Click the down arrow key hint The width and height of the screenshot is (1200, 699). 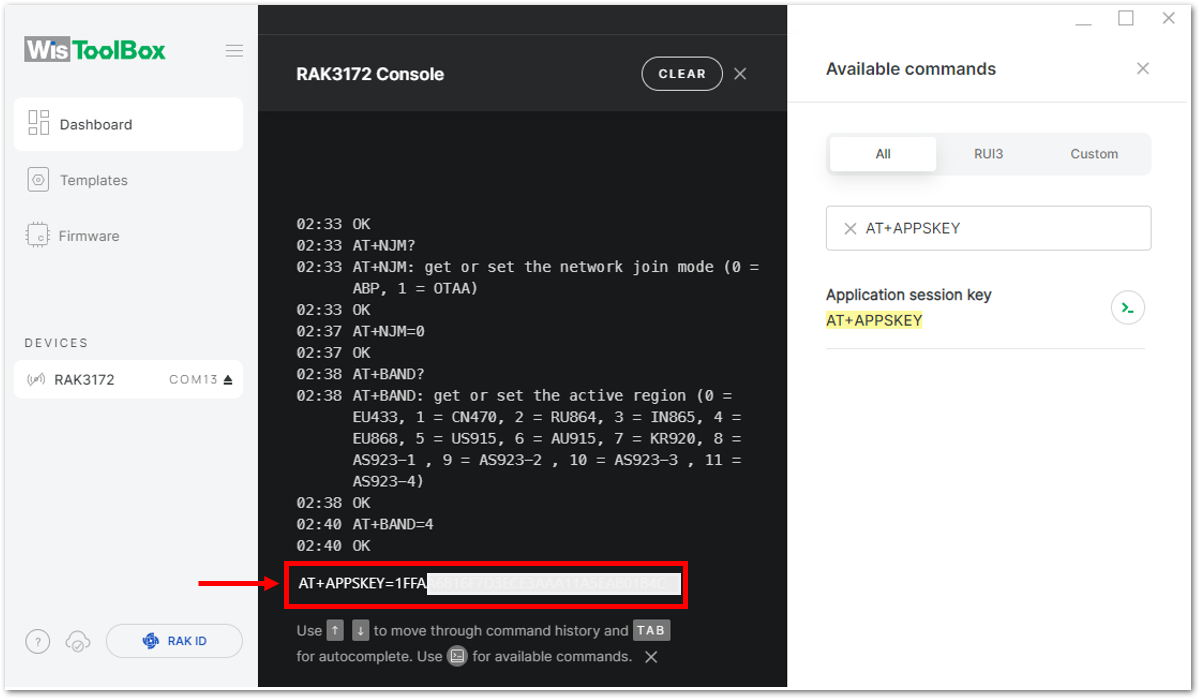[x=360, y=631]
